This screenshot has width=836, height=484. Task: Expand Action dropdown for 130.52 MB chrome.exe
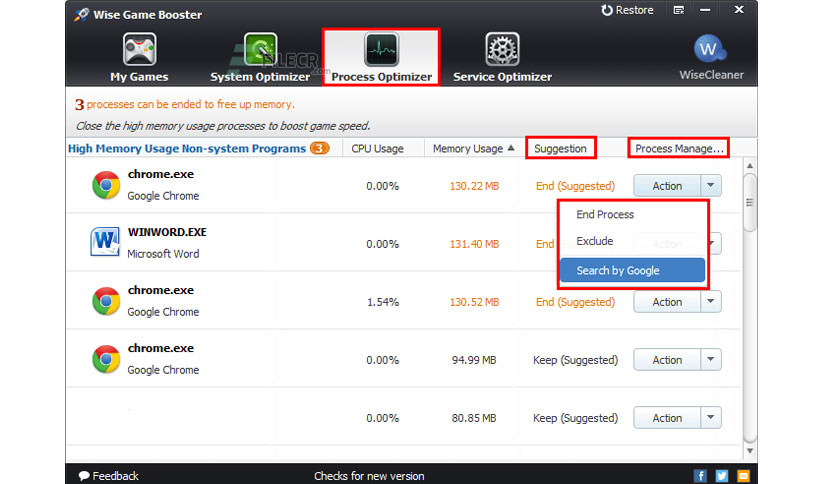point(710,302)
